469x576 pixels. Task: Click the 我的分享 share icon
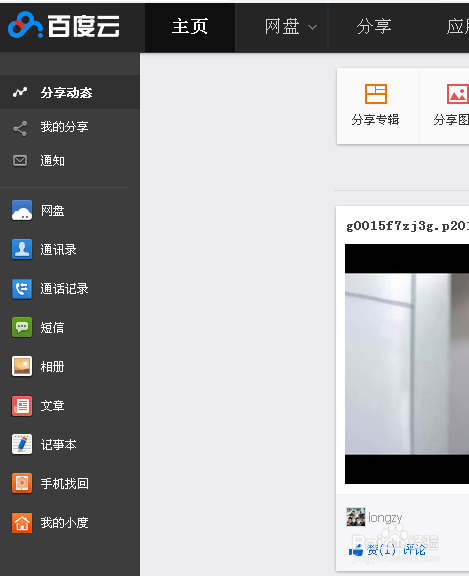click(20, 128)
